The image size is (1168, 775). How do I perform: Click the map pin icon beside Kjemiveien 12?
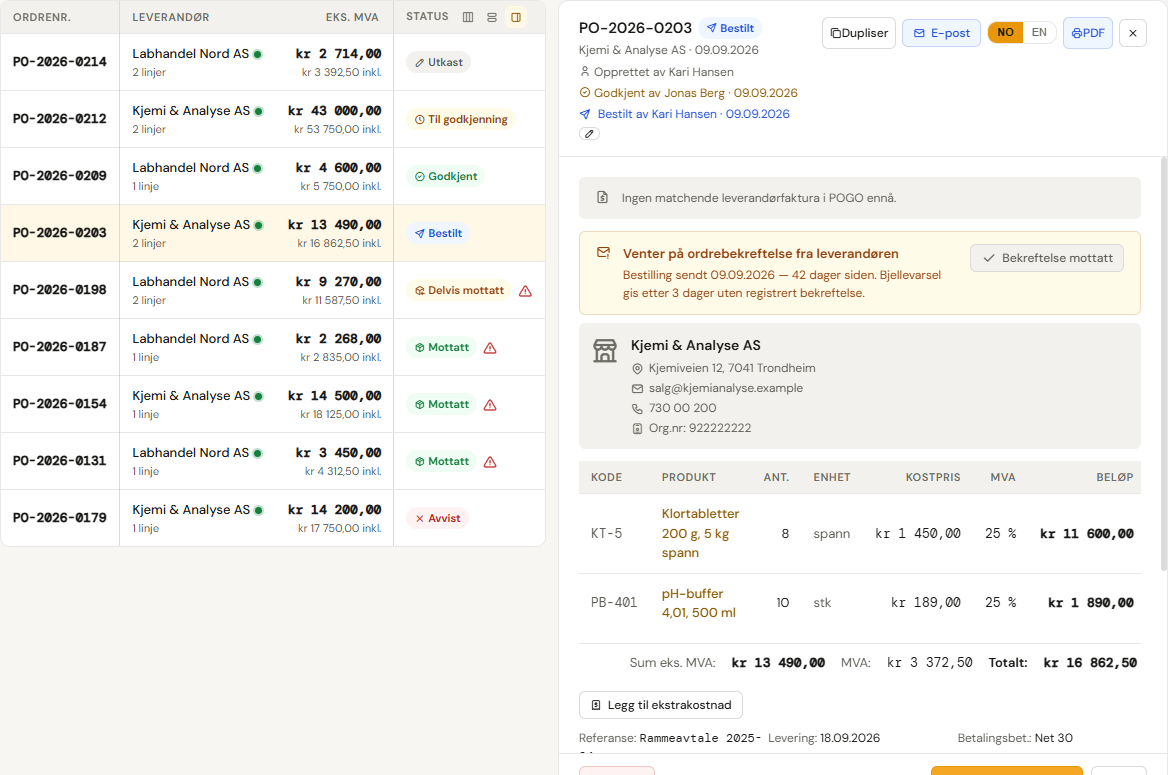click(637, 368)
